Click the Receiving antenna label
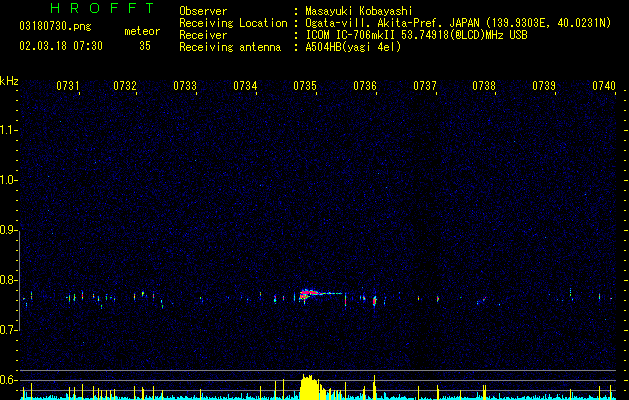 coord(230,47)
